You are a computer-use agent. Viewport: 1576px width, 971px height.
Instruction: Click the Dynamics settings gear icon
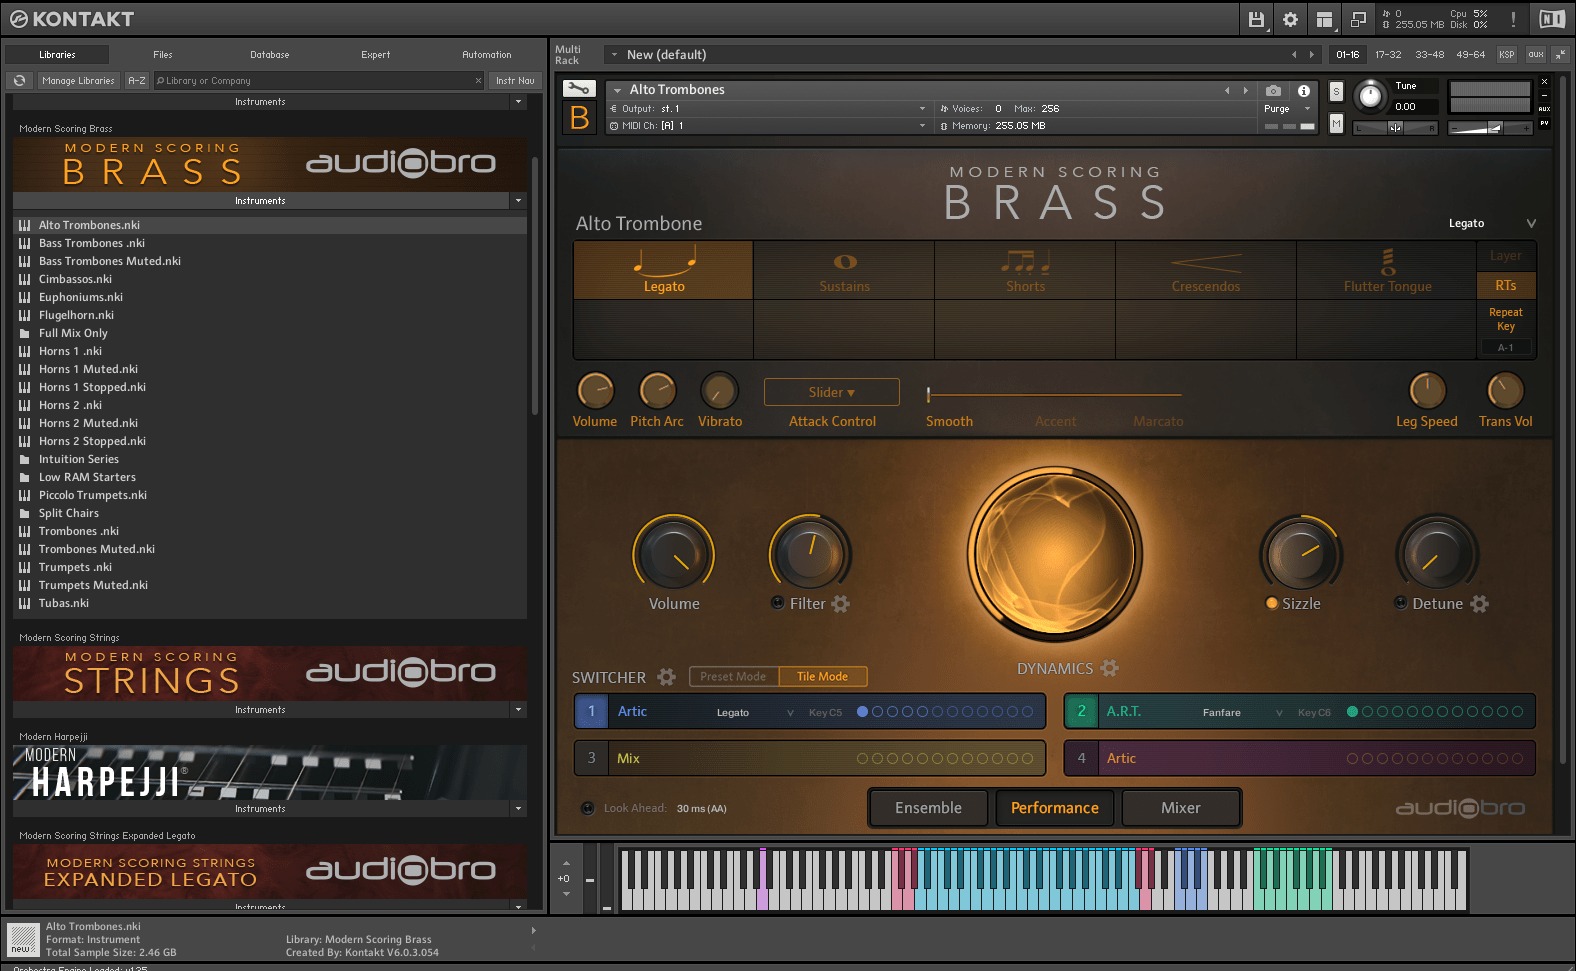pos(1109,668)
